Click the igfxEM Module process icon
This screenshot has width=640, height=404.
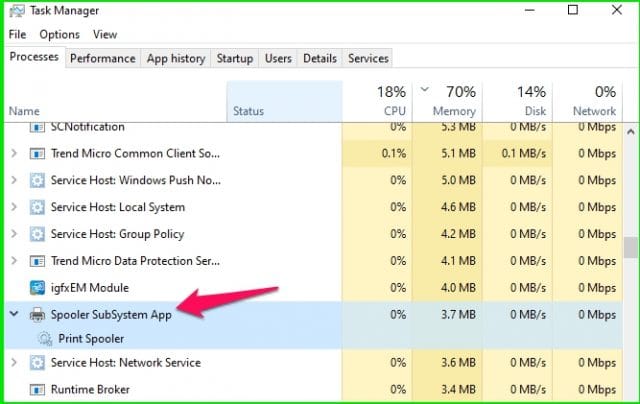tap(38, 287)
